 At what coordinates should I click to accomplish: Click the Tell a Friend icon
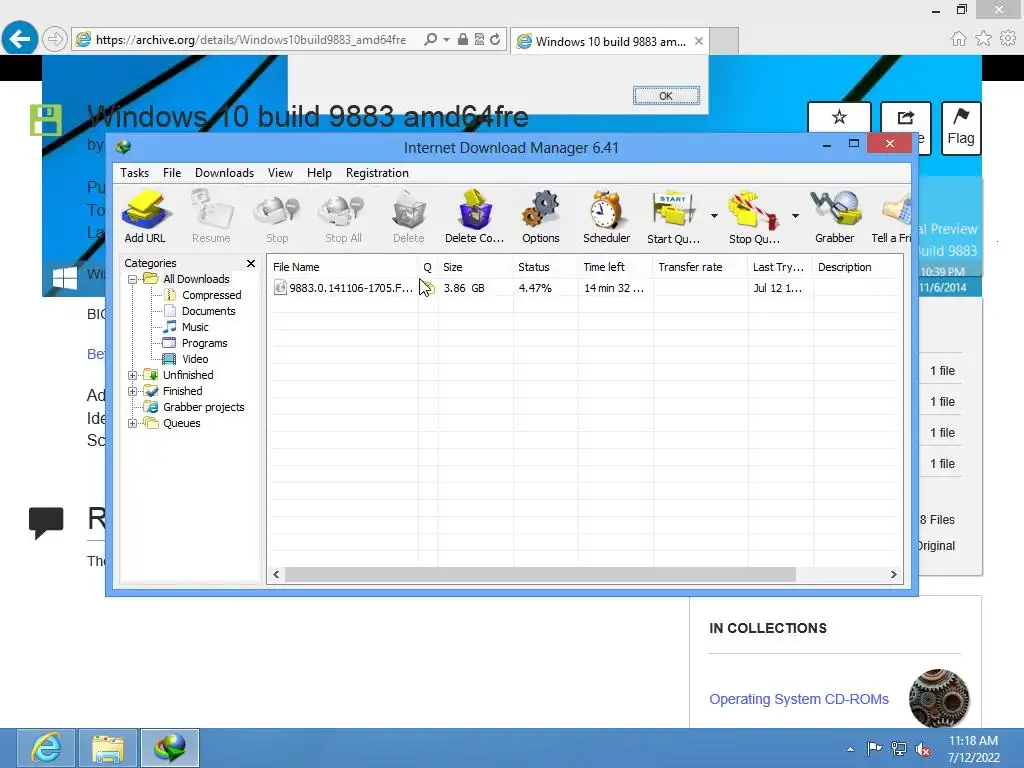click(x=891, y=217)
